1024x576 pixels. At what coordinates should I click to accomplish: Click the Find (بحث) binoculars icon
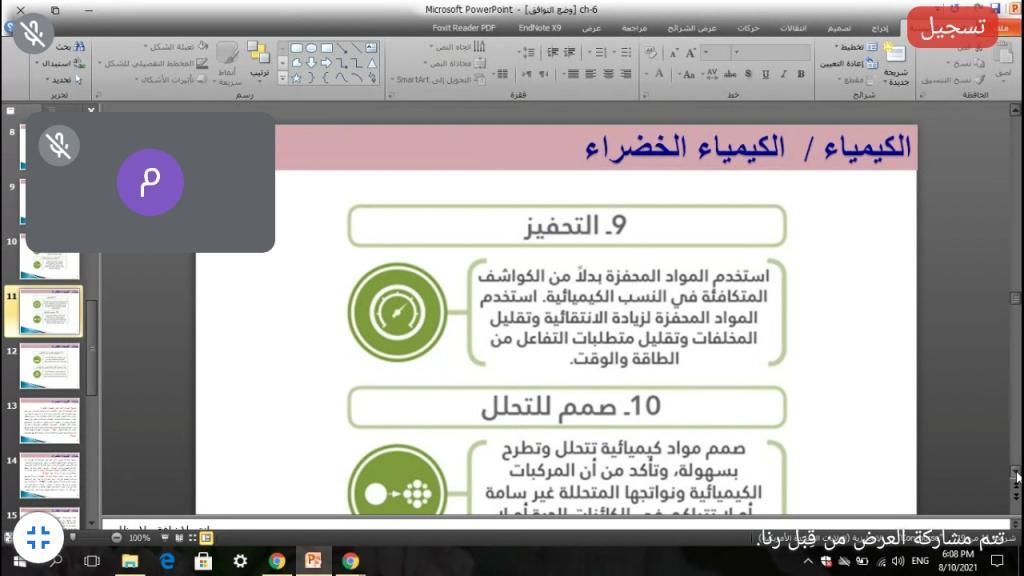point(81,47)
